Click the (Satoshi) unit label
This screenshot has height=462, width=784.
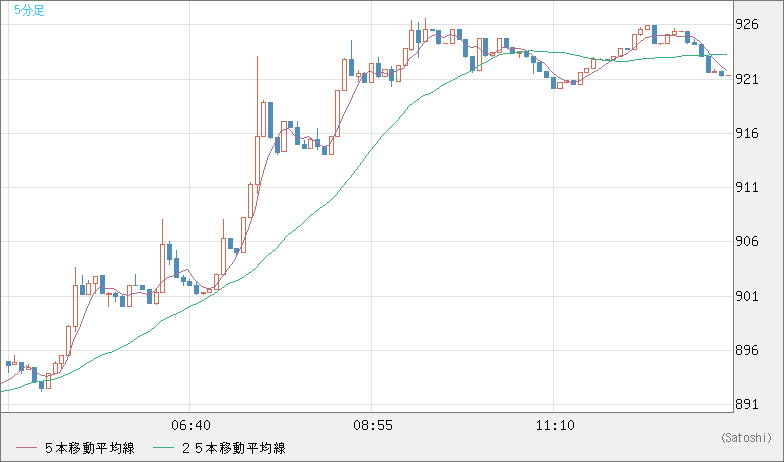745,437
